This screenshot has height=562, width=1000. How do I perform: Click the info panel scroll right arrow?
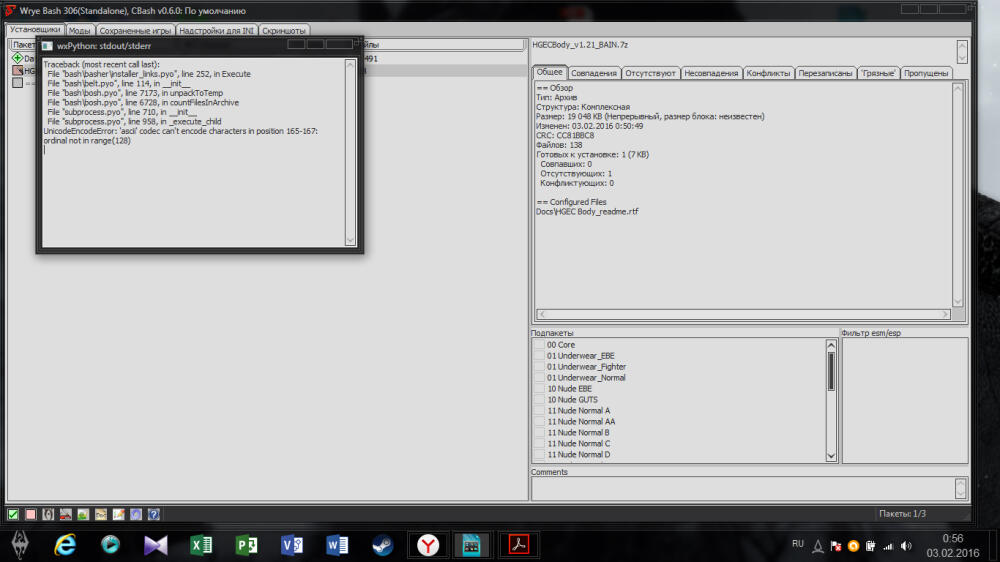click(x=945, y=314)
